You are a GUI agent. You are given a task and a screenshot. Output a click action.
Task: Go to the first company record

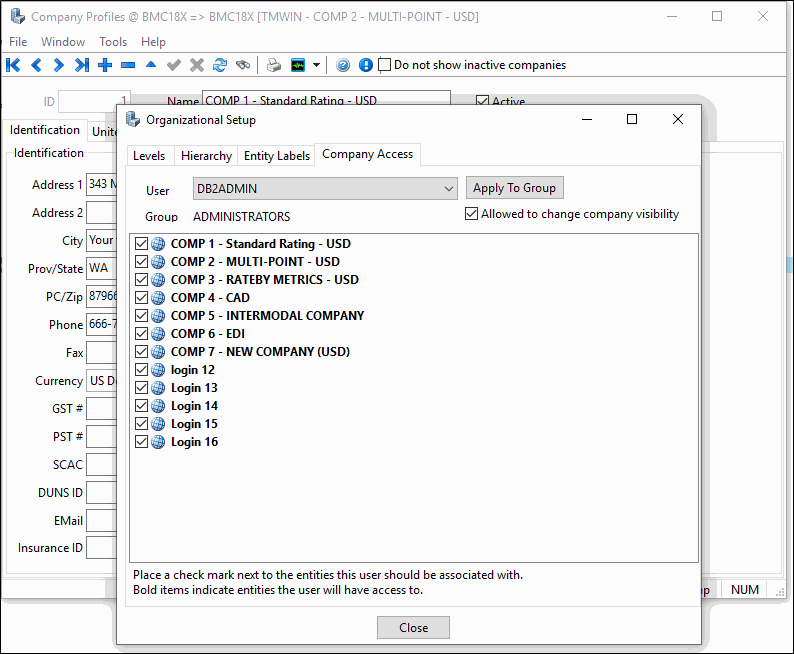tap(13, 65)
